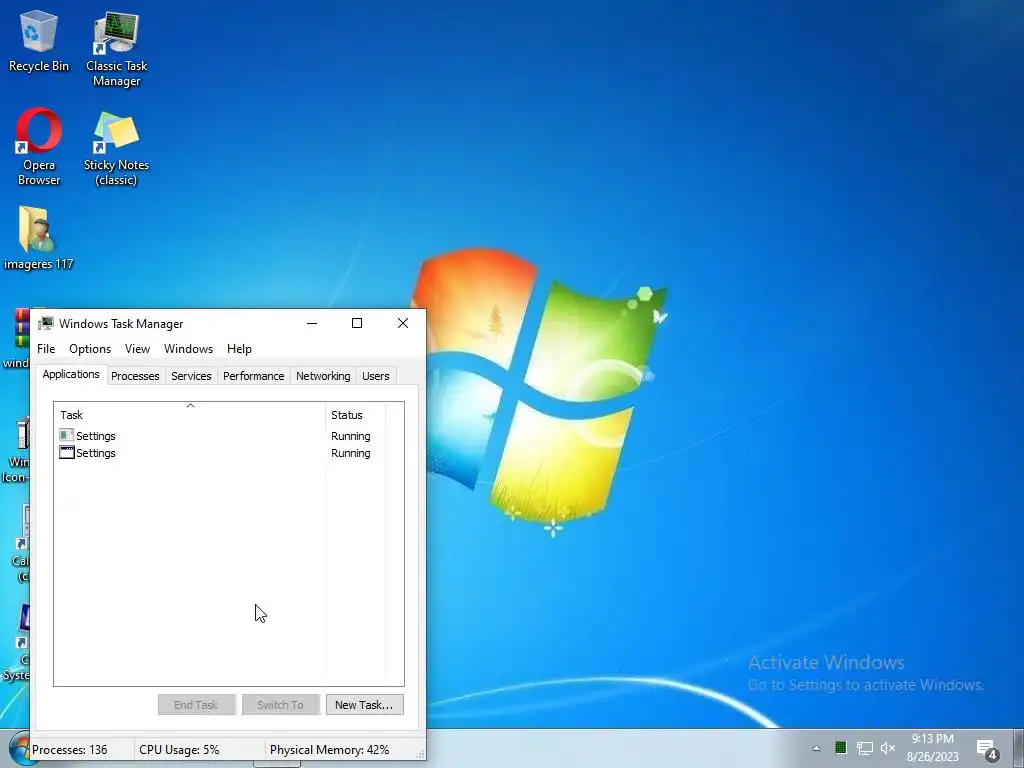The height and width of the screenshot is (768, 1024).
Task: Click the New Task... button
Action: [x=364, y=705]
